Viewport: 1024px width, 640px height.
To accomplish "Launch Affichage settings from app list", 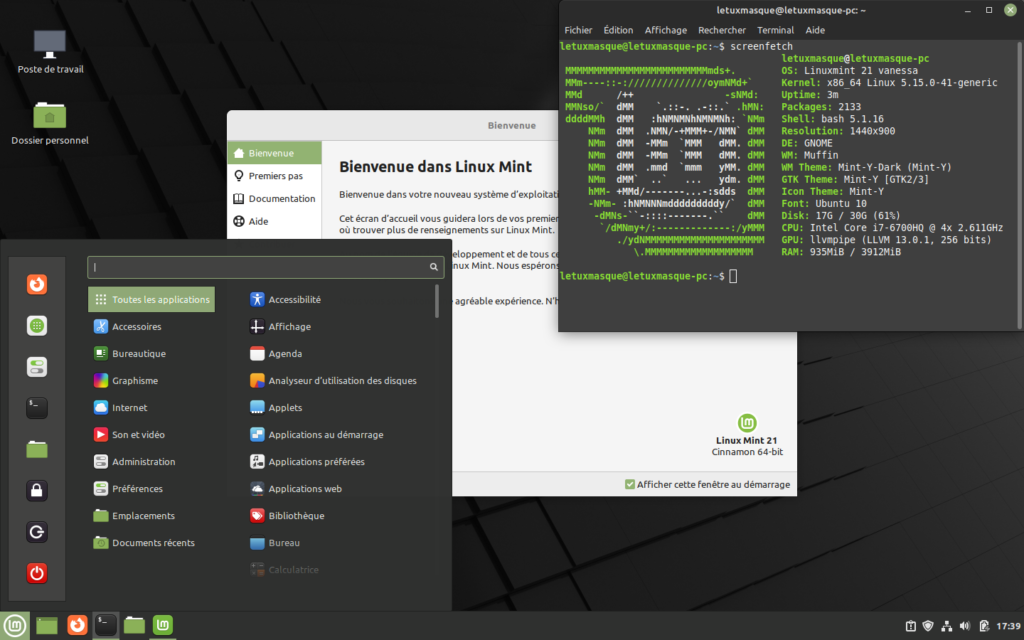I will 280,327.
